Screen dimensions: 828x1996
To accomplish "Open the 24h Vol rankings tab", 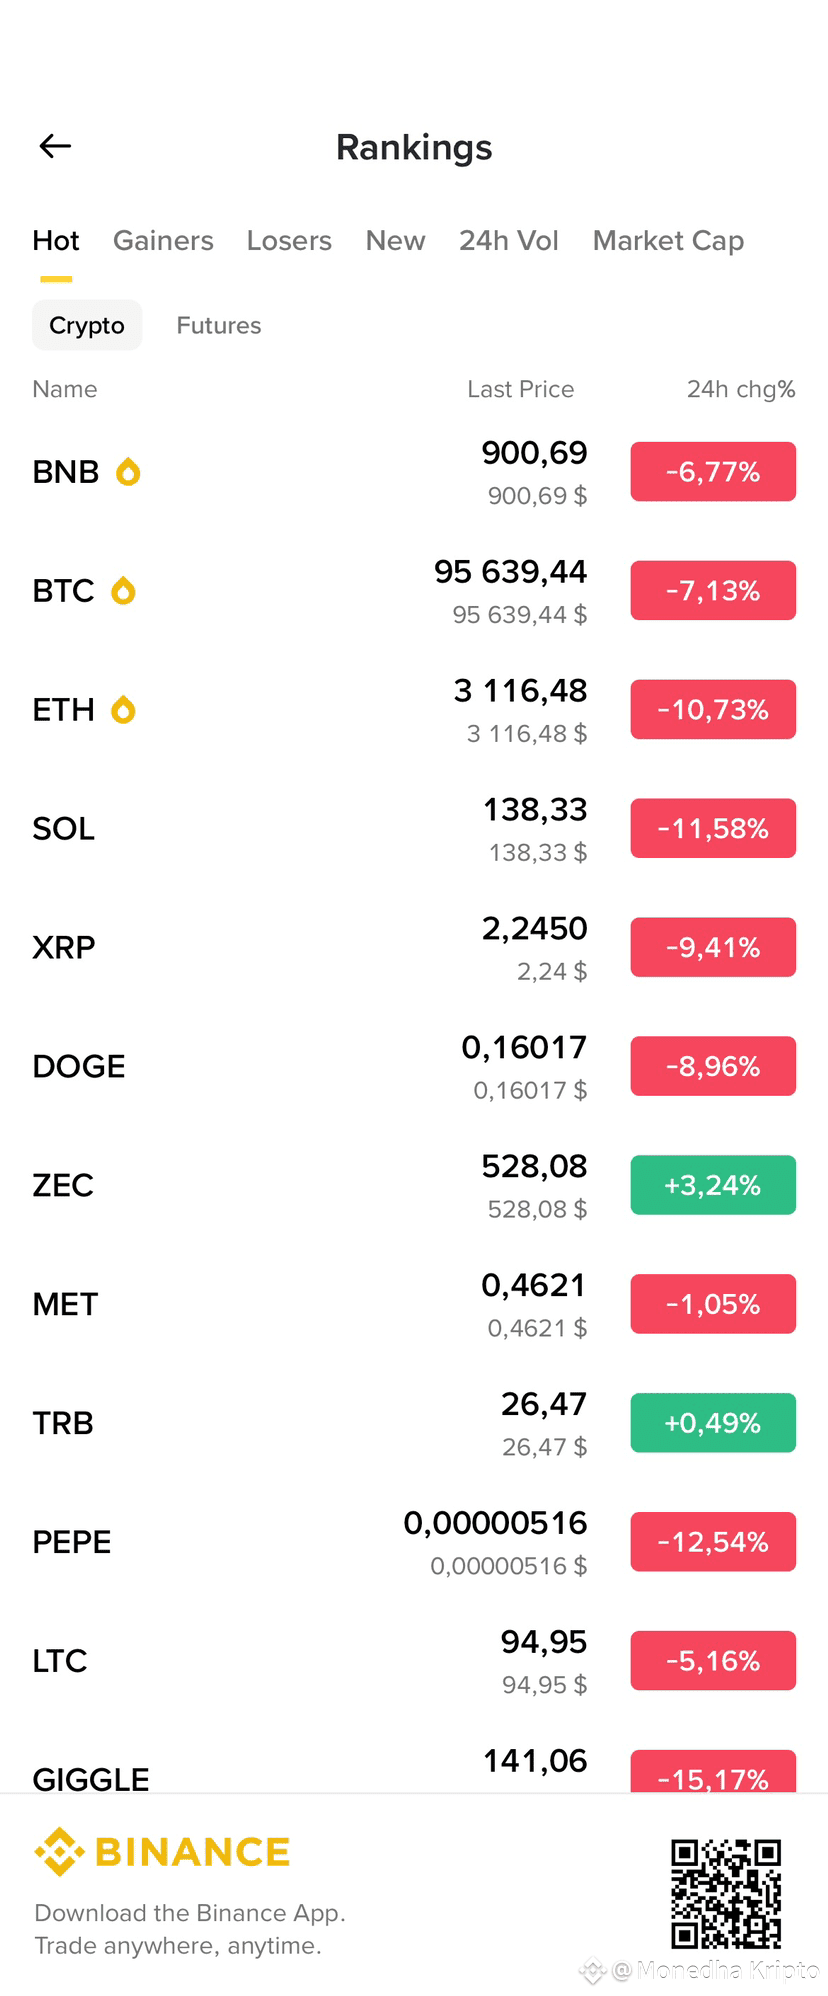I will [x=509, y=241].
